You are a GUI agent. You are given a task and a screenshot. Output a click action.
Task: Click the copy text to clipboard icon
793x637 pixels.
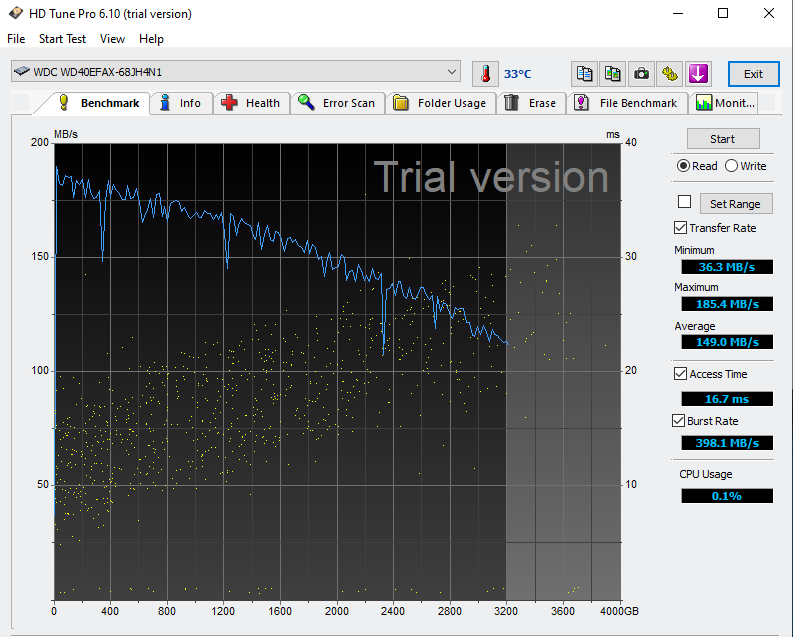point(585,74)
